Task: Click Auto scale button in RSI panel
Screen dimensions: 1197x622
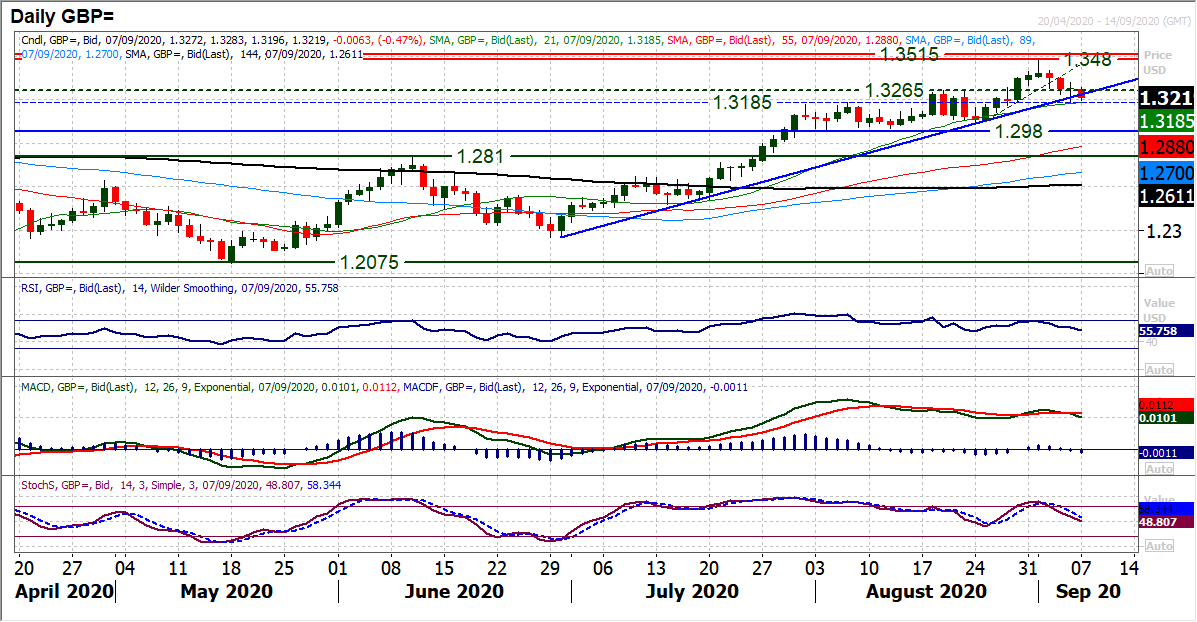Action: (1158, 370)
